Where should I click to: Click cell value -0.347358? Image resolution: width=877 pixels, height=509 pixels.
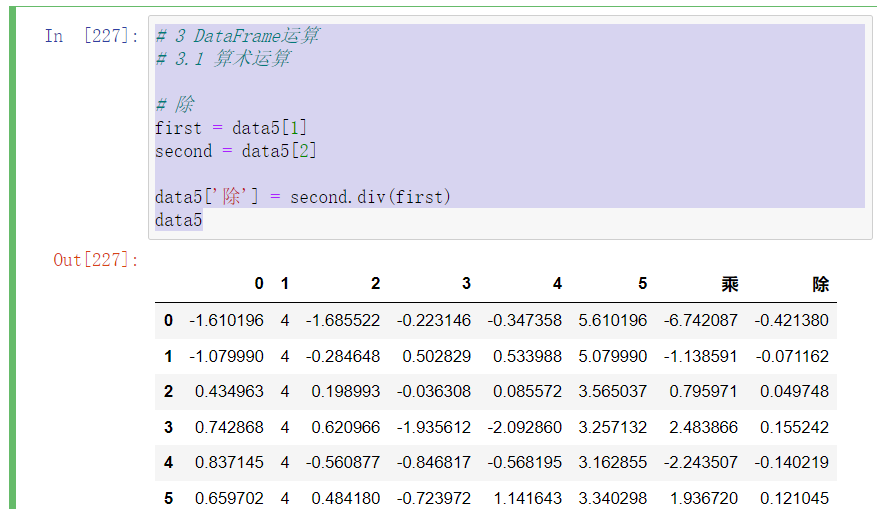(x=524, y=321)
